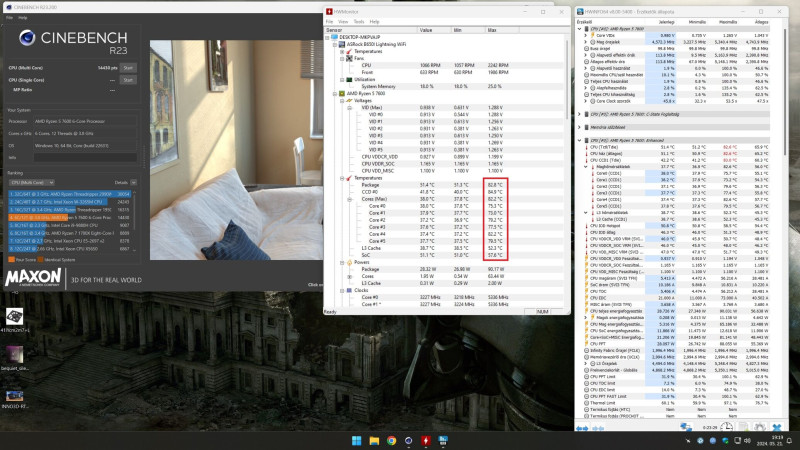Click the Voltages node icon in HWMonitor
Viewport: 800px width, 450px height.
tap(349, 101)
